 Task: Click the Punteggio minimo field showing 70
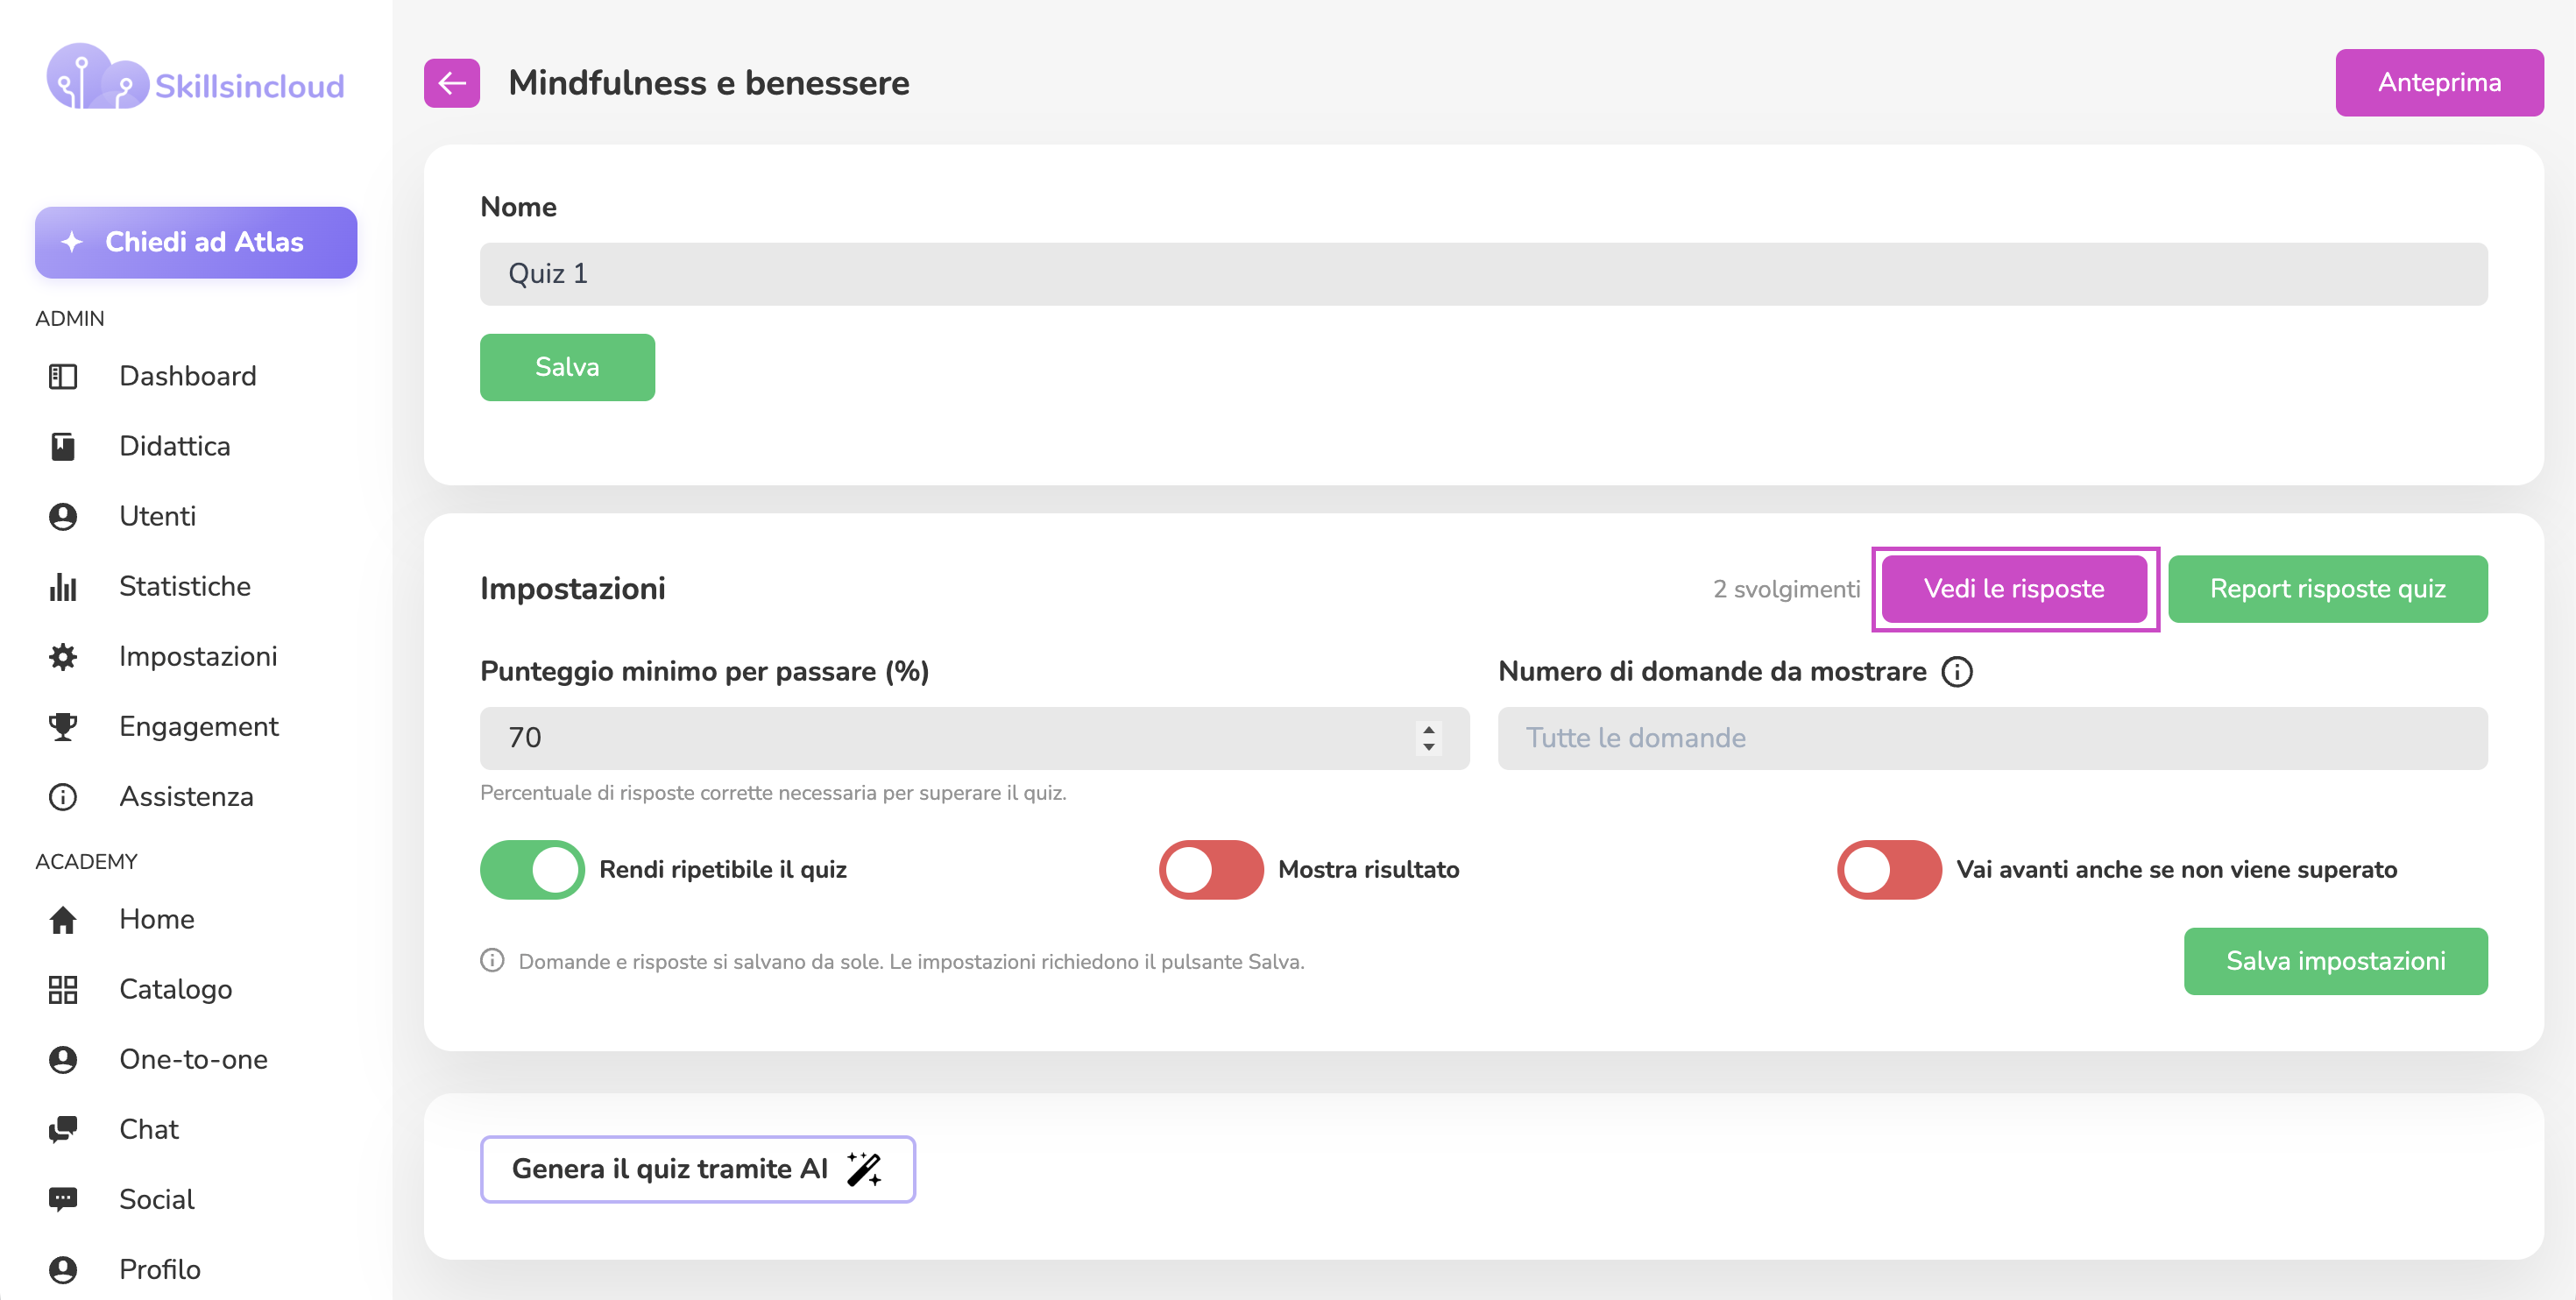click(x=974, y=738)
